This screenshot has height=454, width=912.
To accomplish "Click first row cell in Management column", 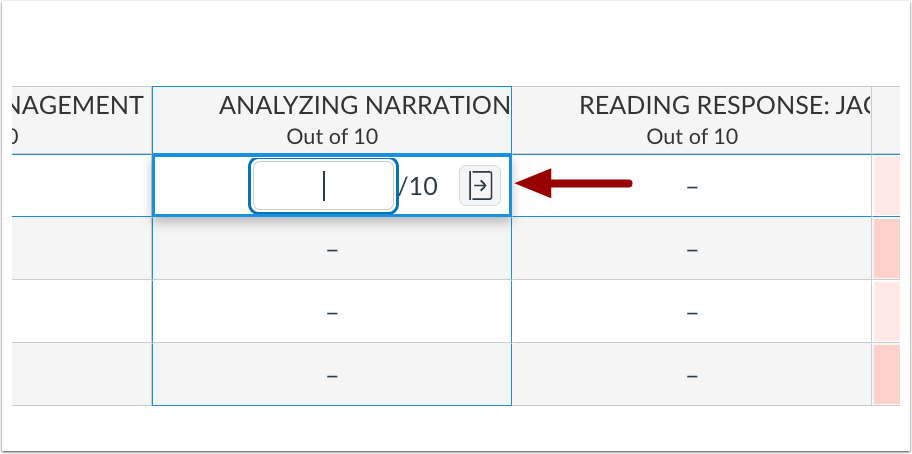I will point(82,186).
